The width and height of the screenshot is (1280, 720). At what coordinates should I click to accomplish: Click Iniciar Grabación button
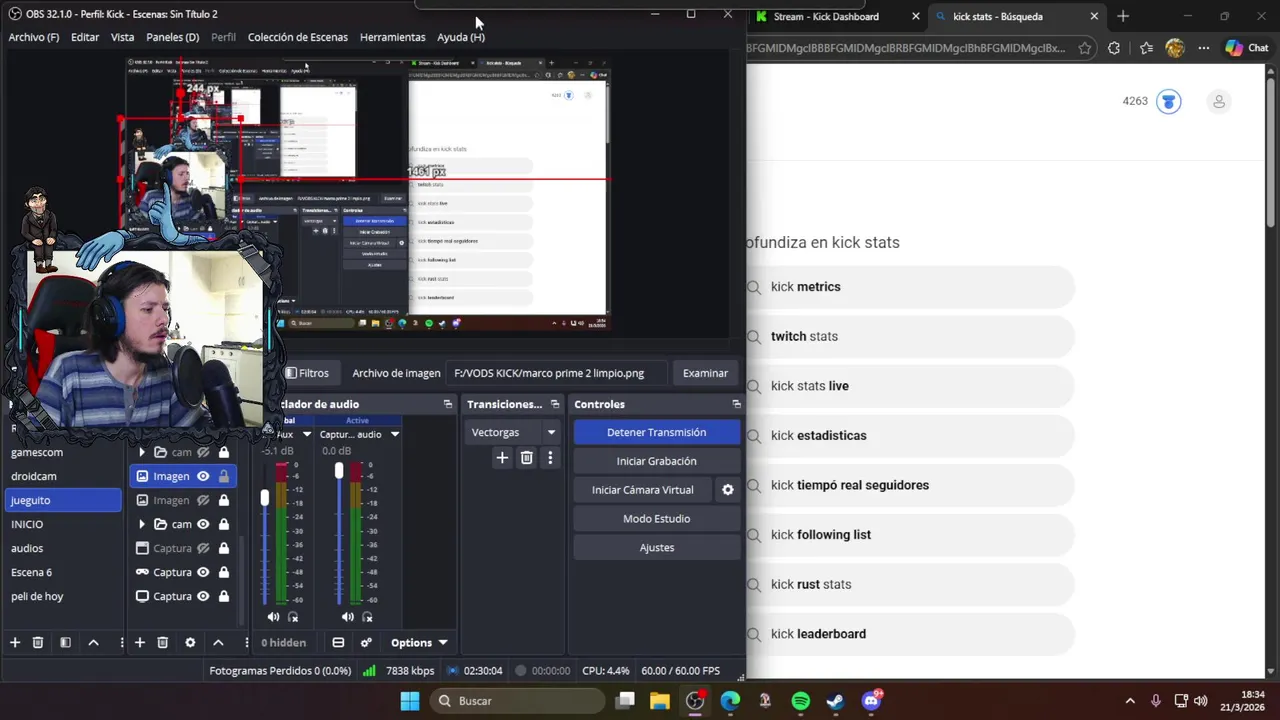(x=657, y=461)
